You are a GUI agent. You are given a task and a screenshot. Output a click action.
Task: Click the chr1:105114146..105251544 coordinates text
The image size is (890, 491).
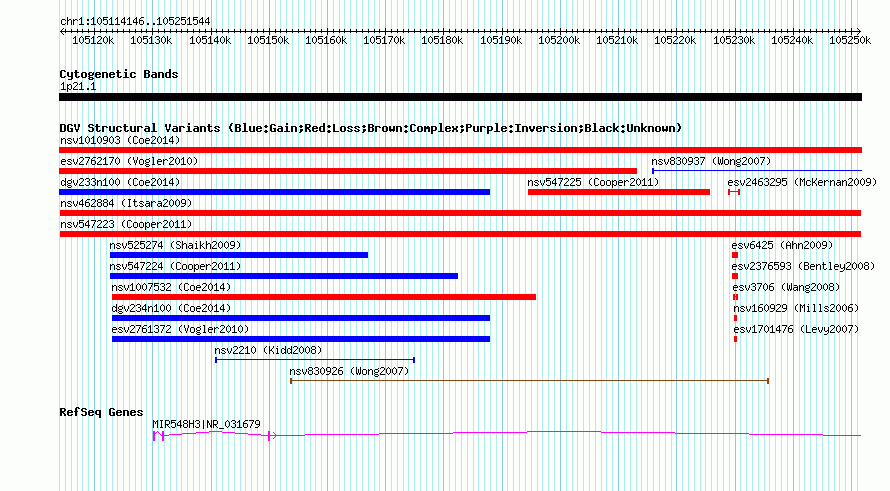coord(135,21)
